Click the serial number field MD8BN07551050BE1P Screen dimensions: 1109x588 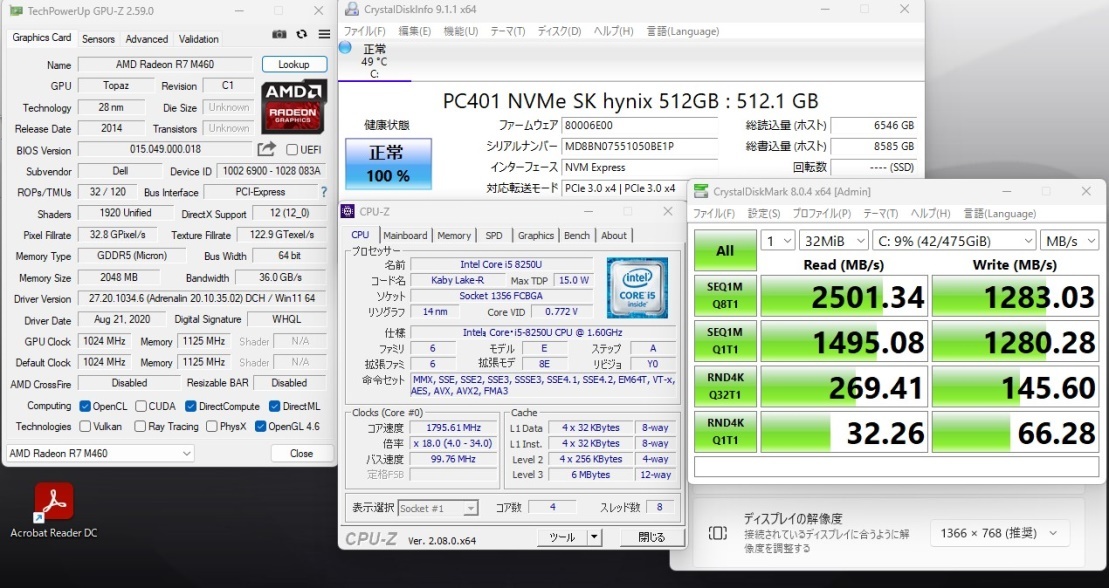pos(640,146)
